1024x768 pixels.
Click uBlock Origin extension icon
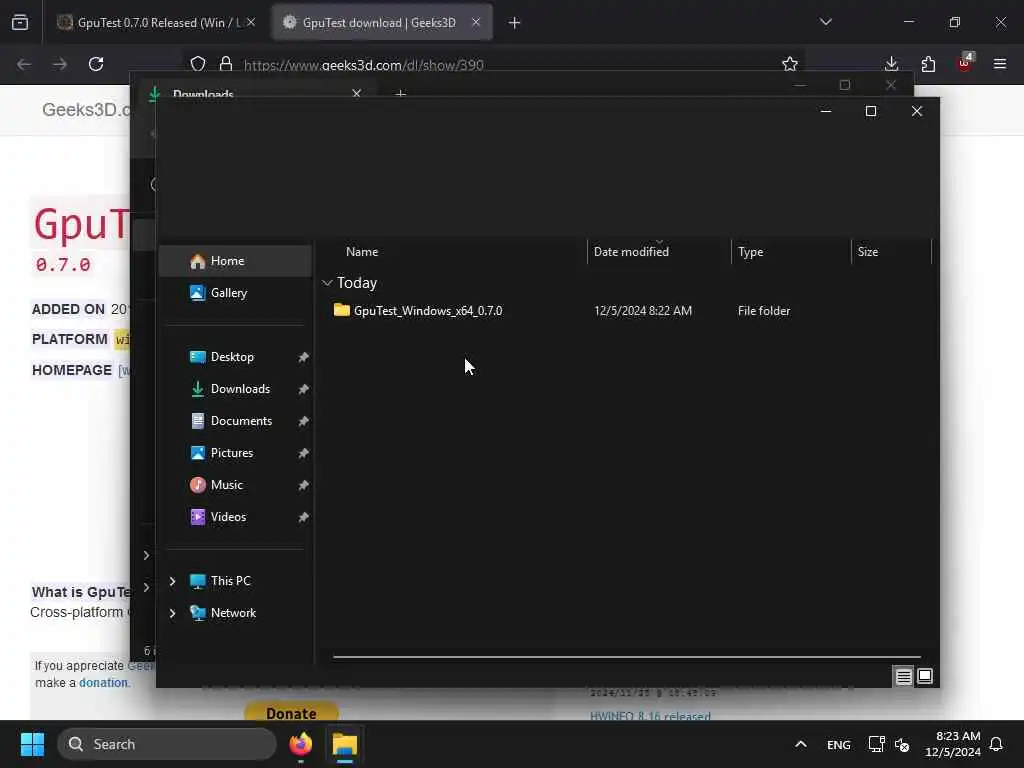coord(965,63)
